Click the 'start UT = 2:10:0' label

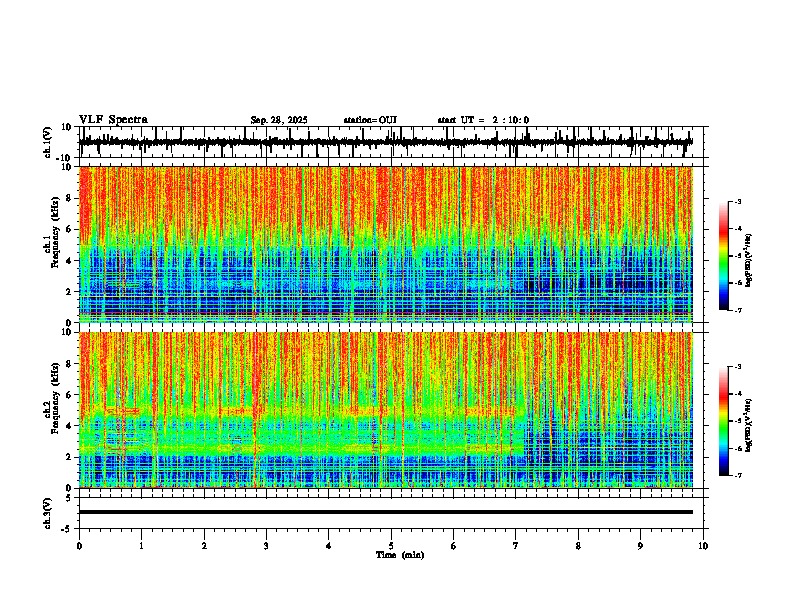[483, 120]
